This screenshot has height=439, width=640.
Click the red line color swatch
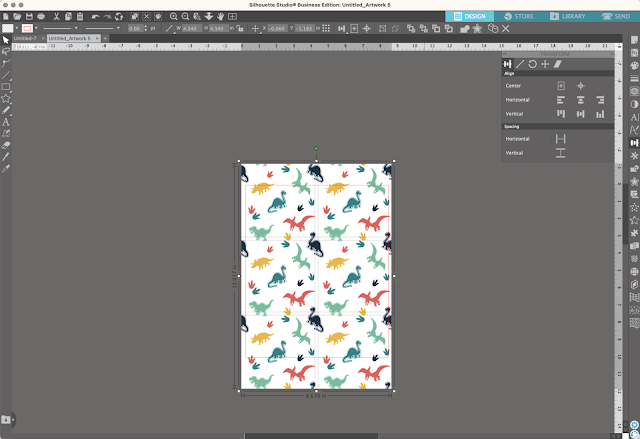pyautogui.click(x=27, y=28)
